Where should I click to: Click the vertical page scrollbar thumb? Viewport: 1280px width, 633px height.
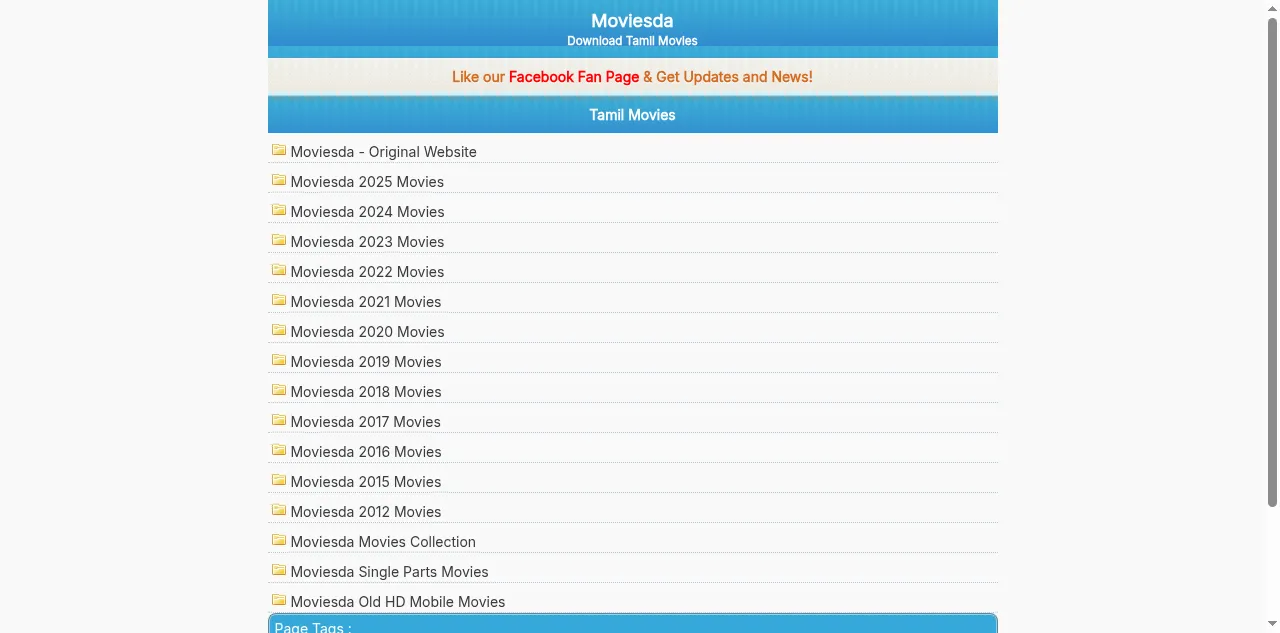click(1272, 262)
